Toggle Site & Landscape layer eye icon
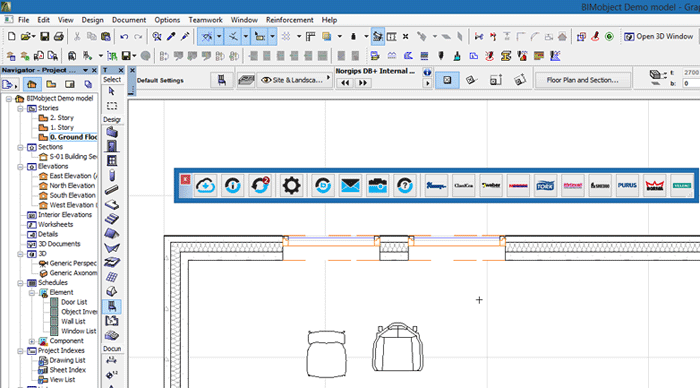This screenshot has height=388, width=700. click(x=266, y=80)
